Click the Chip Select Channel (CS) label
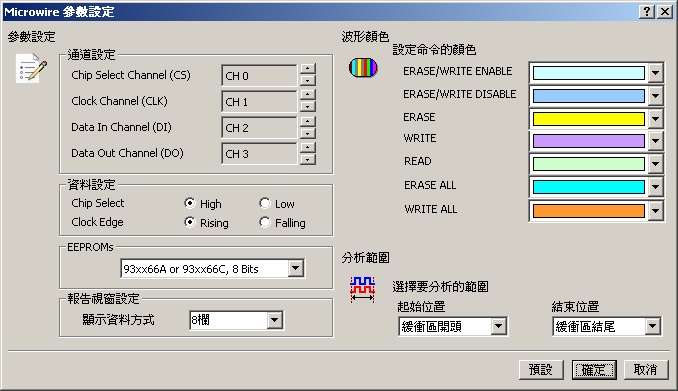The height and width of the screenshot is (391, 678). (x=131, y=75)
